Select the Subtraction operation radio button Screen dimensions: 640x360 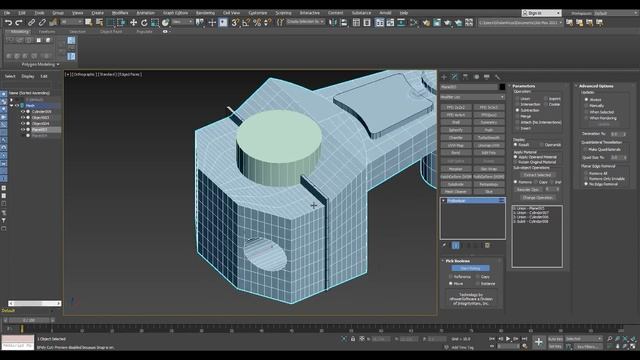click(x=517, y=110)
